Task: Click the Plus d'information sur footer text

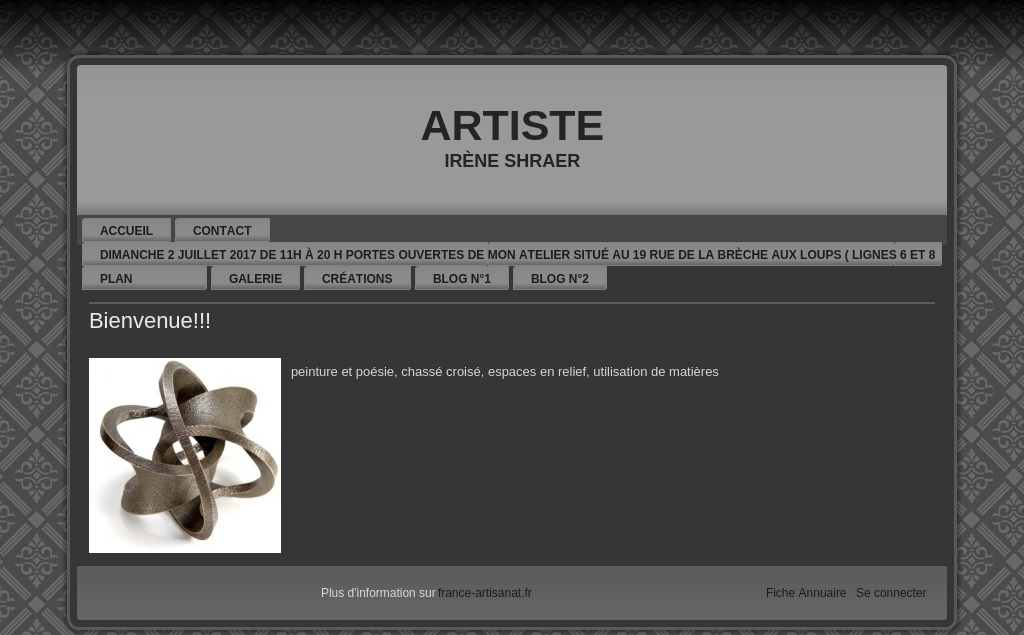Action: pyautogui.click(x=378, y=593)
